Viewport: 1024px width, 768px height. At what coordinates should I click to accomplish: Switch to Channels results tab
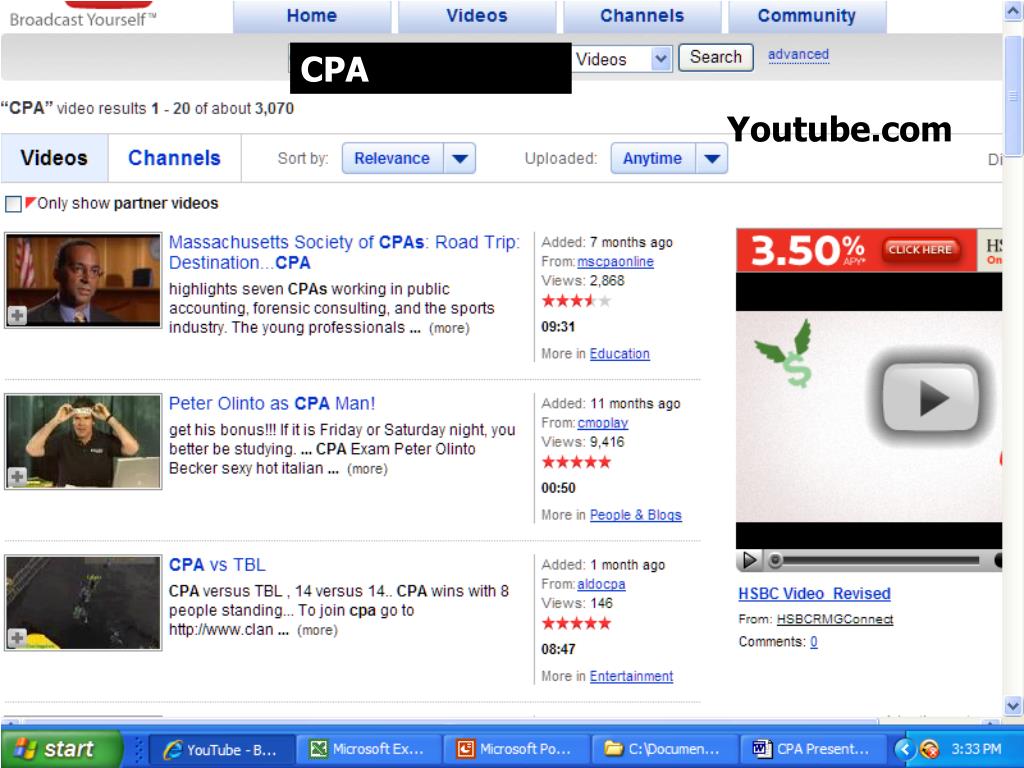[x=174, y=158]
